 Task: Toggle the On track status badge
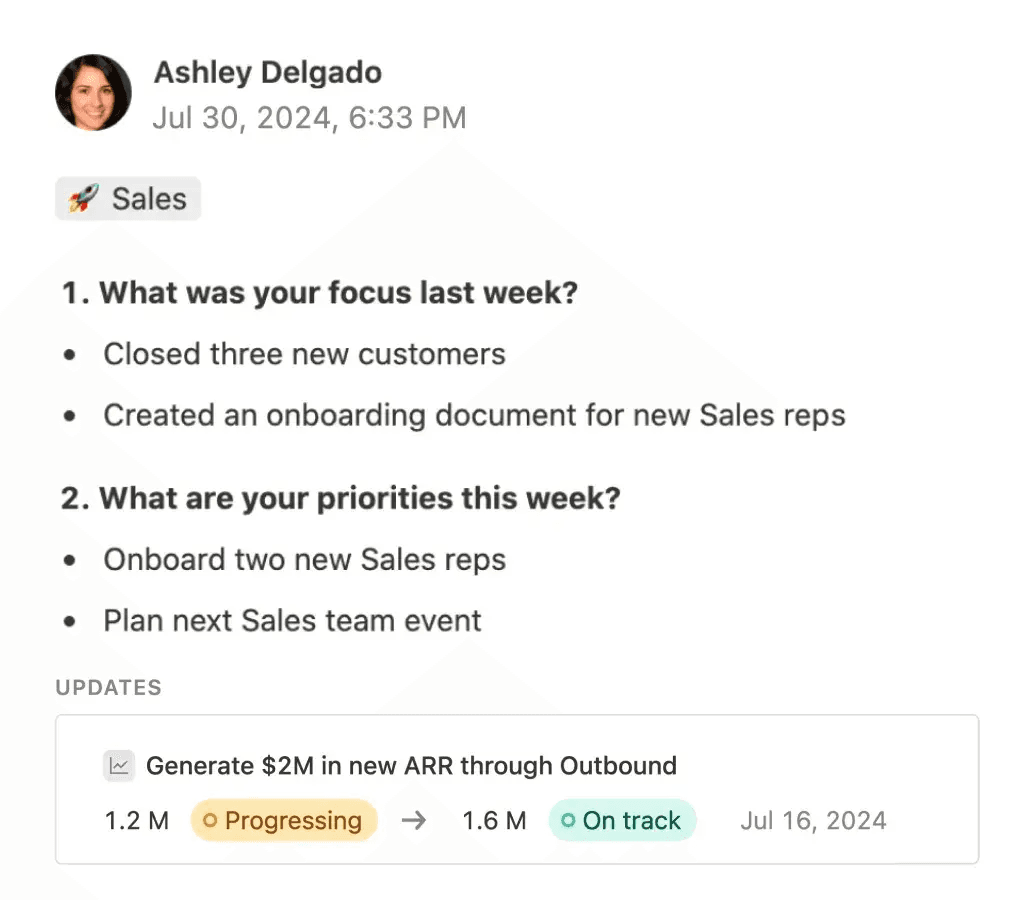tap(622, 820)
